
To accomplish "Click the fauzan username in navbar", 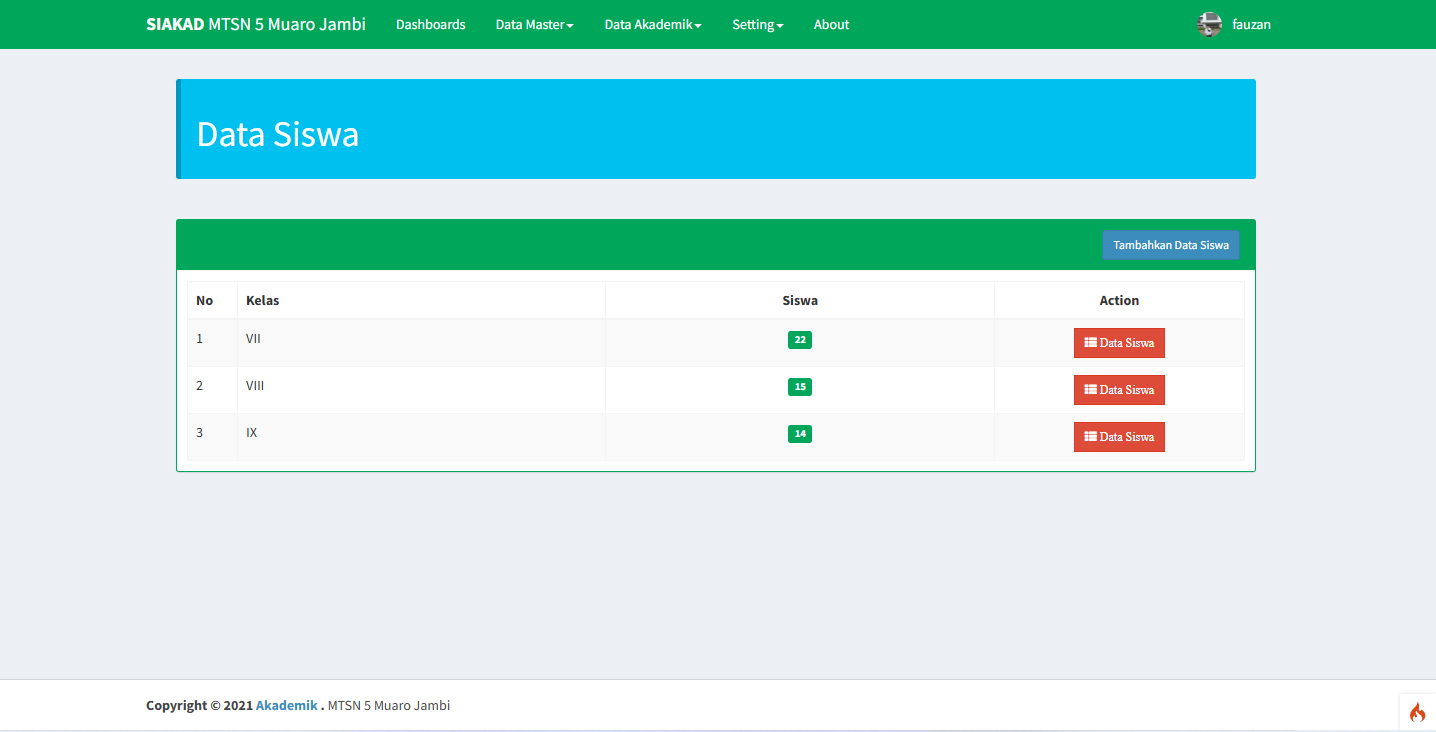I will 1251,25.
